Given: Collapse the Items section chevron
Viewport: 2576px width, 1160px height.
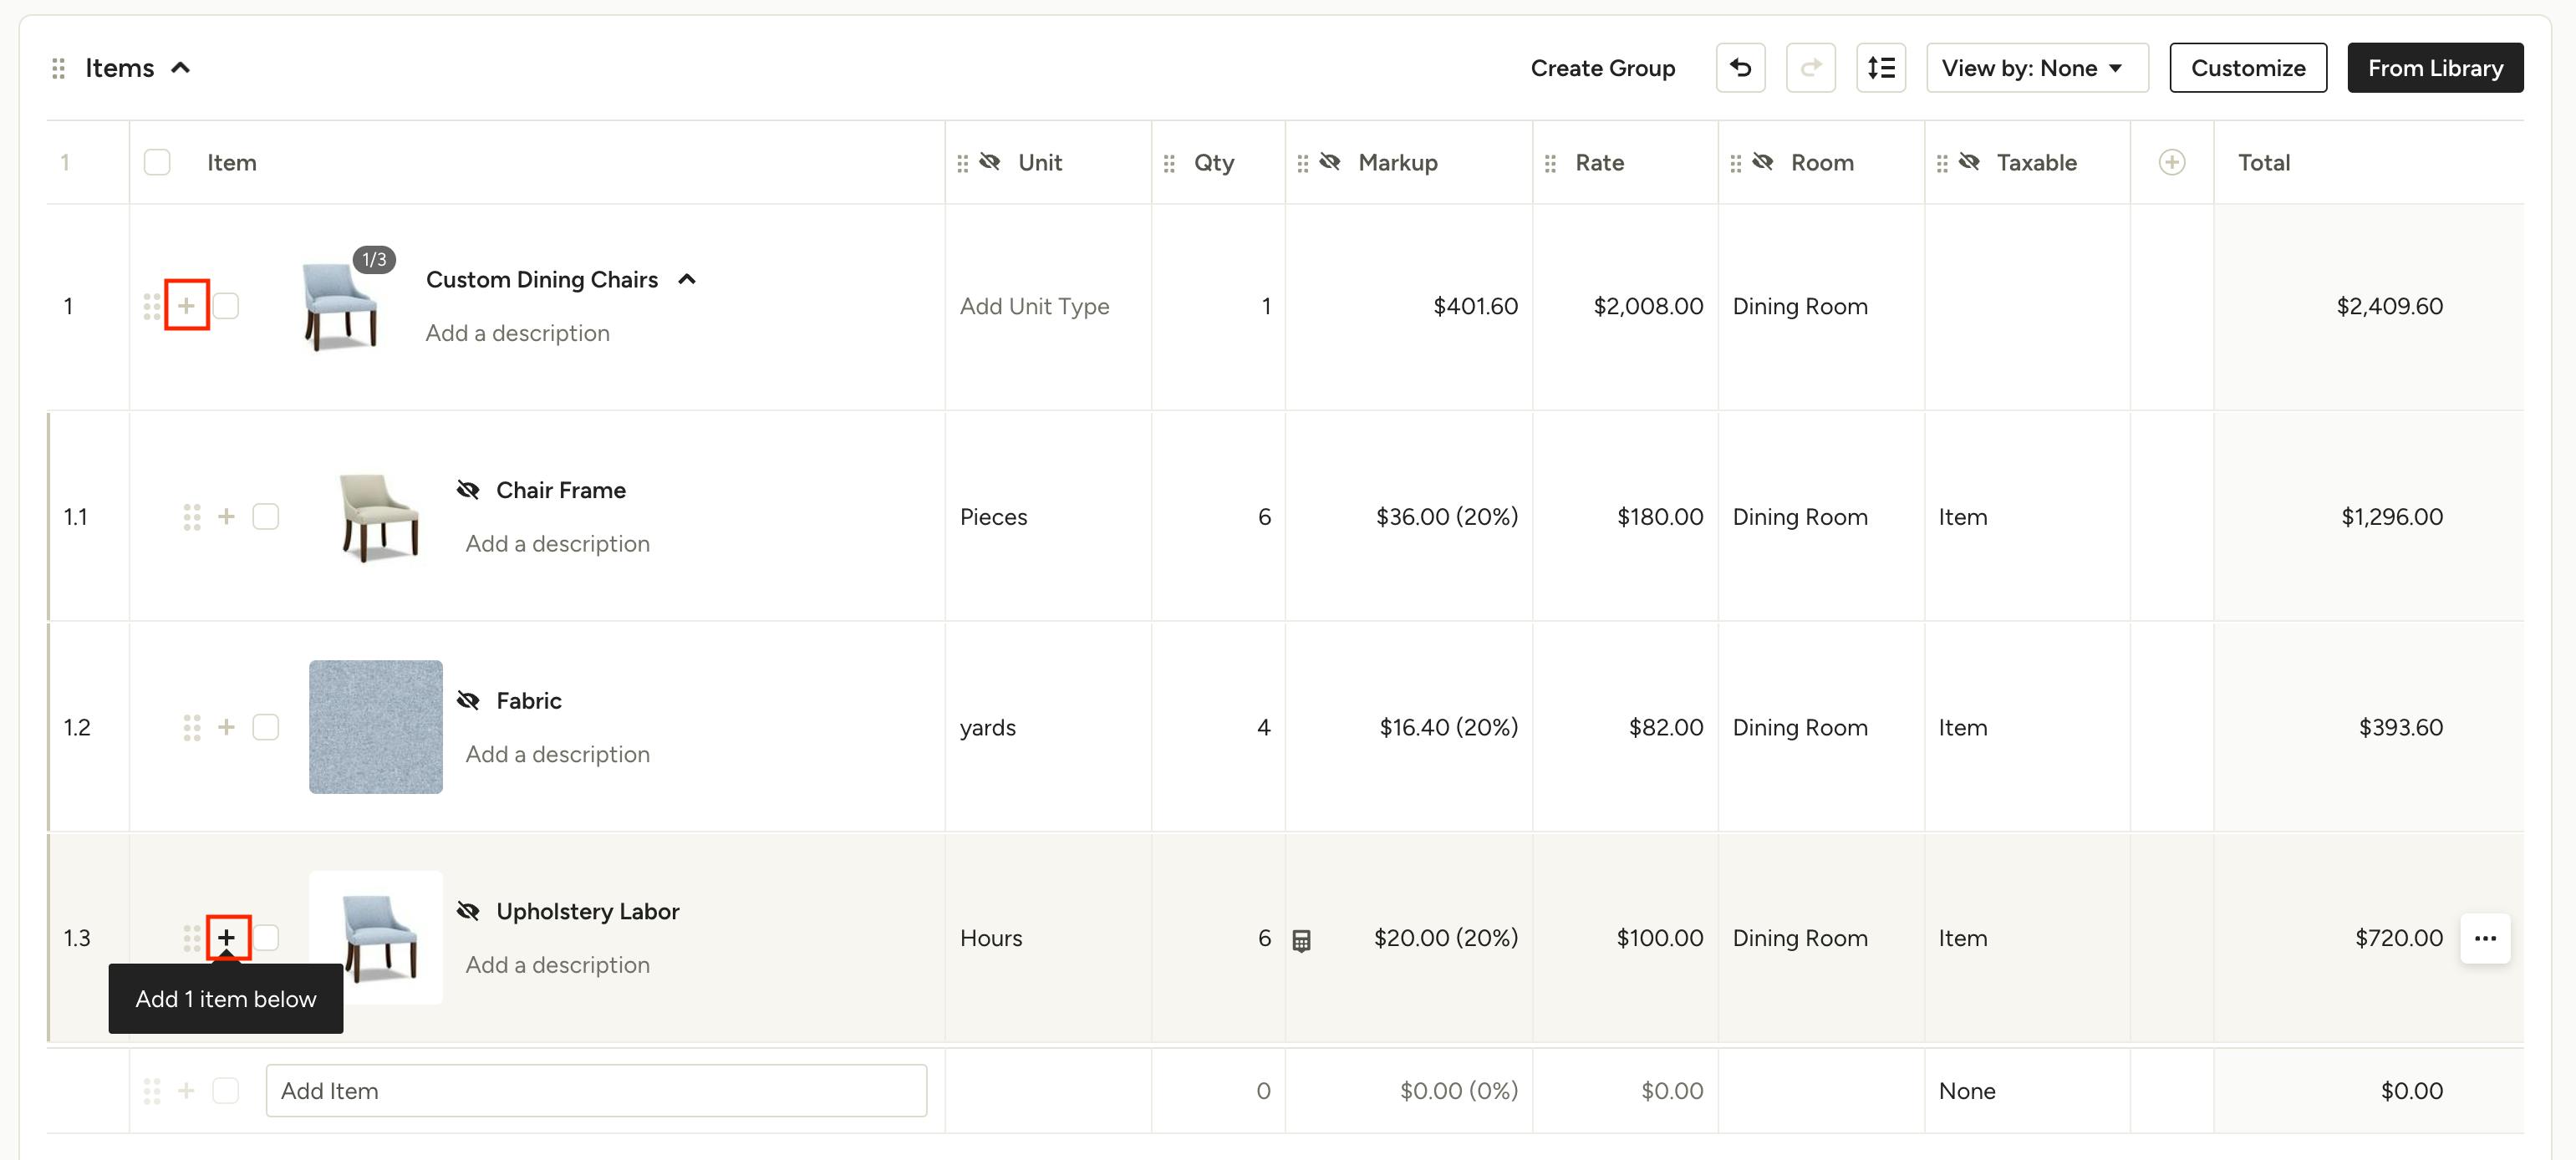Looking at the screenshot, I should click(181, 68).
